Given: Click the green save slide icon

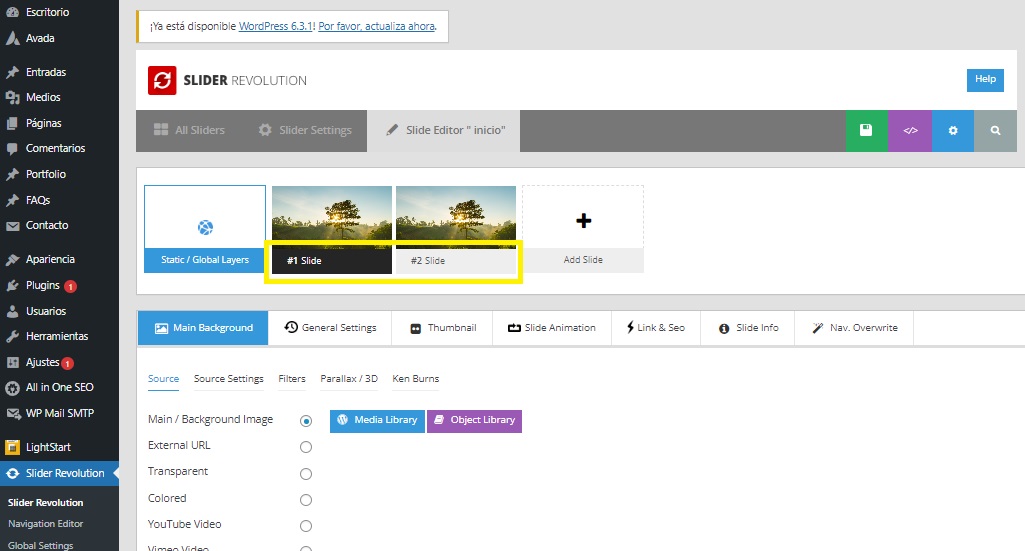Looking at the screenshot, I should 866,130.
